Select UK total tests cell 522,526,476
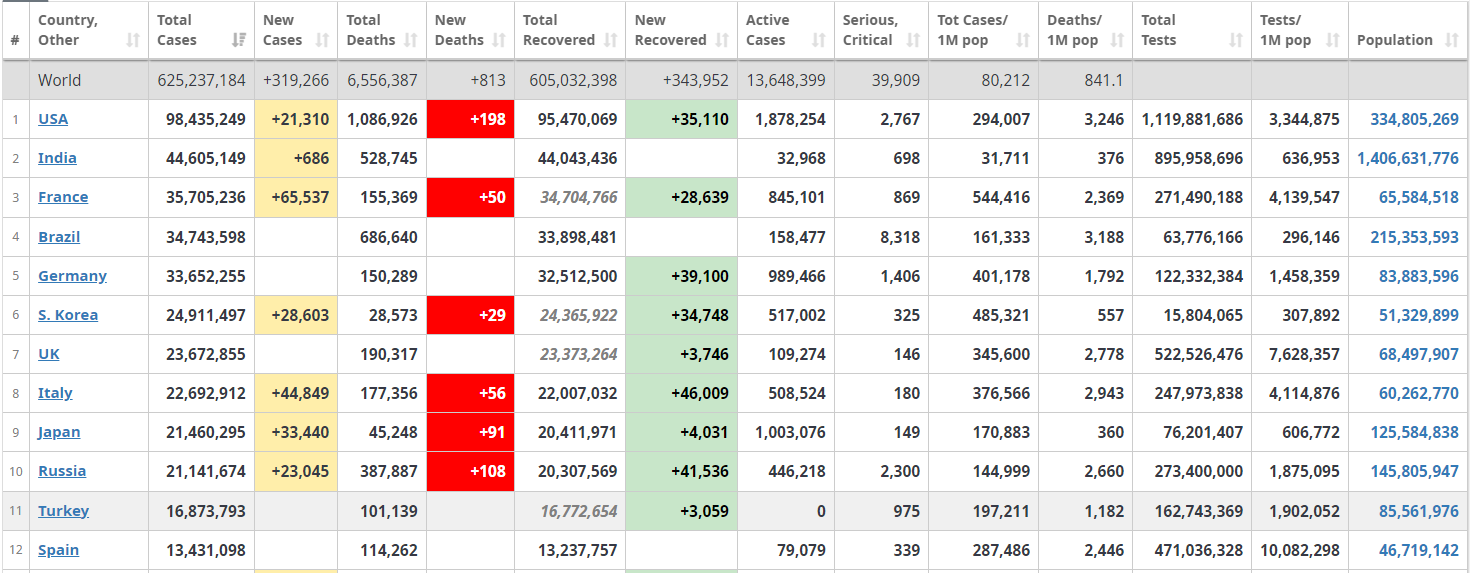The image size is (1470, 573). point(1193,354)
